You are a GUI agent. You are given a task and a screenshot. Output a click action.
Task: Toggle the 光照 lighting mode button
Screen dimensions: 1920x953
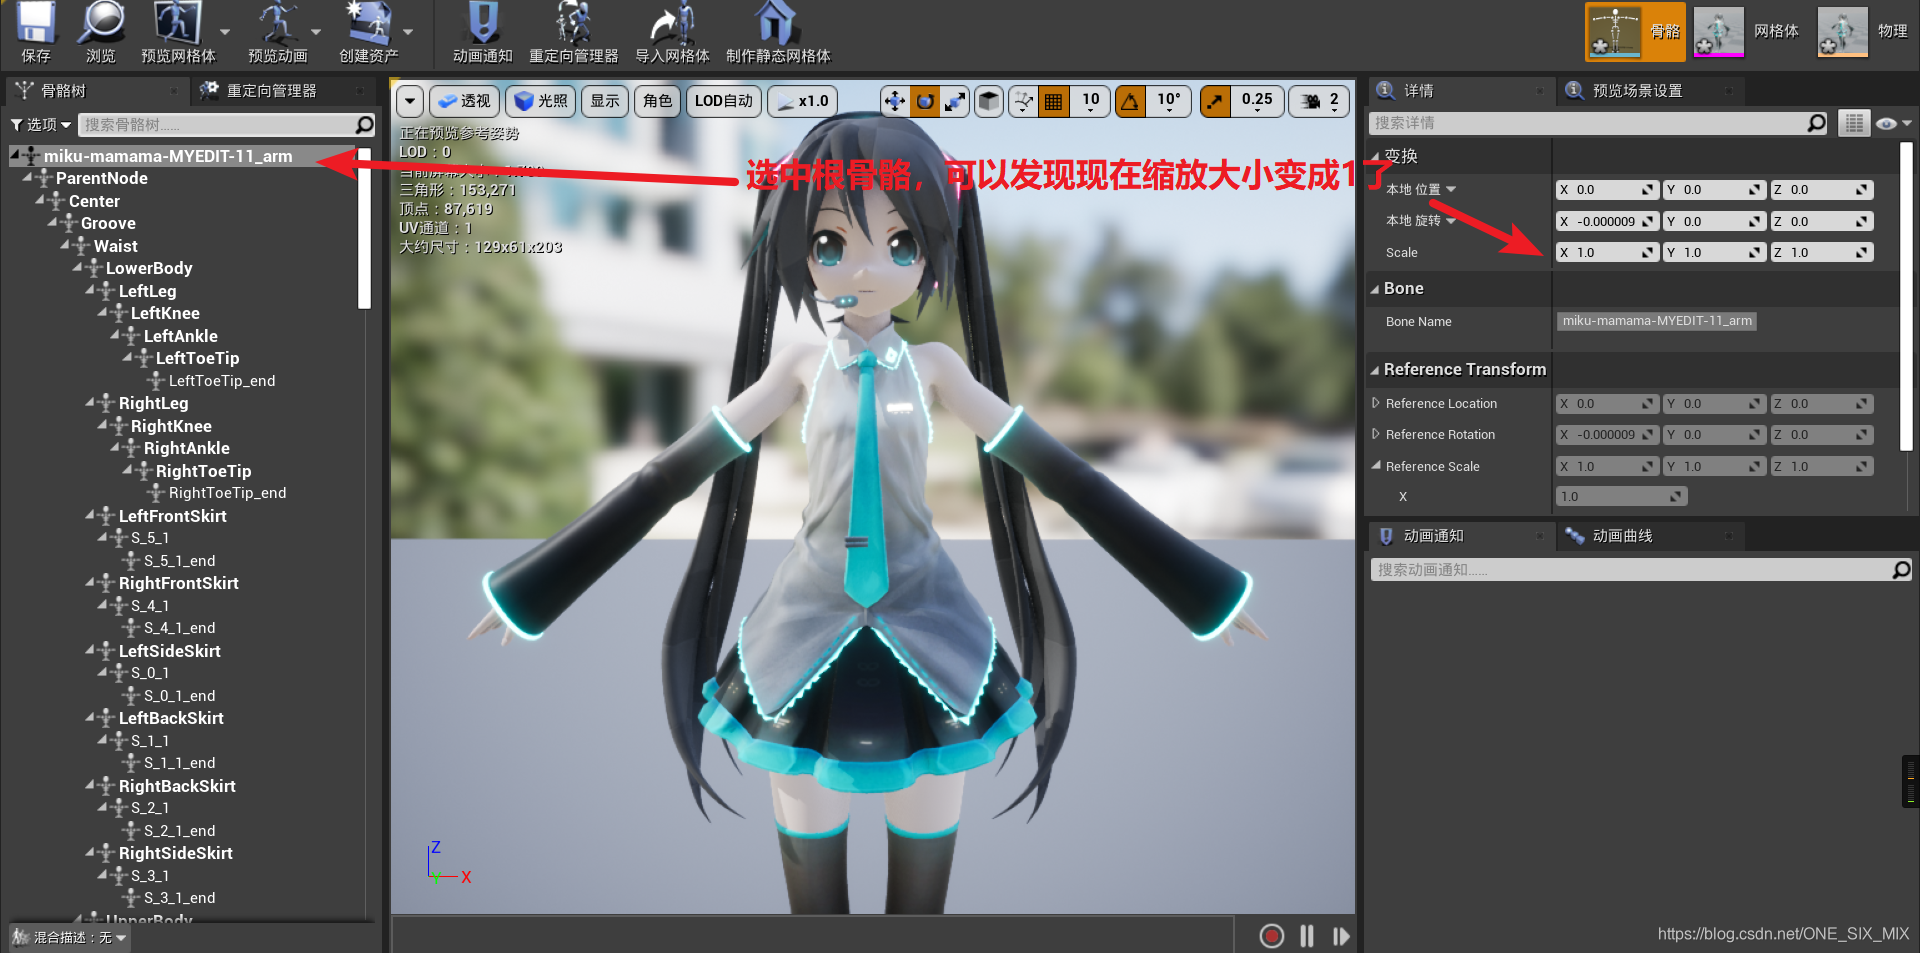540,100
